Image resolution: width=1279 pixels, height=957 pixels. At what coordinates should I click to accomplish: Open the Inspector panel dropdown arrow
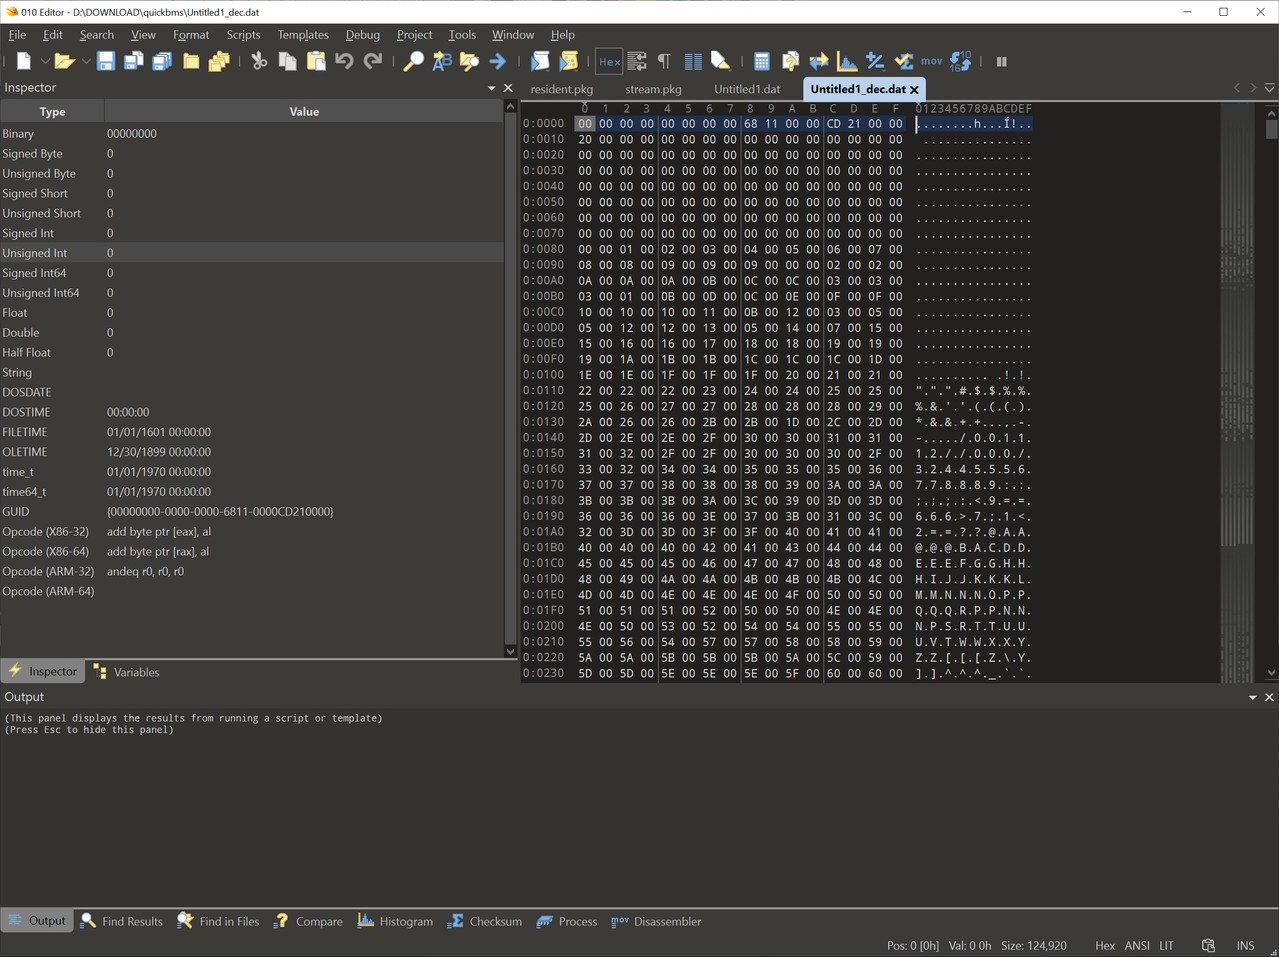[x=491, y=88]
